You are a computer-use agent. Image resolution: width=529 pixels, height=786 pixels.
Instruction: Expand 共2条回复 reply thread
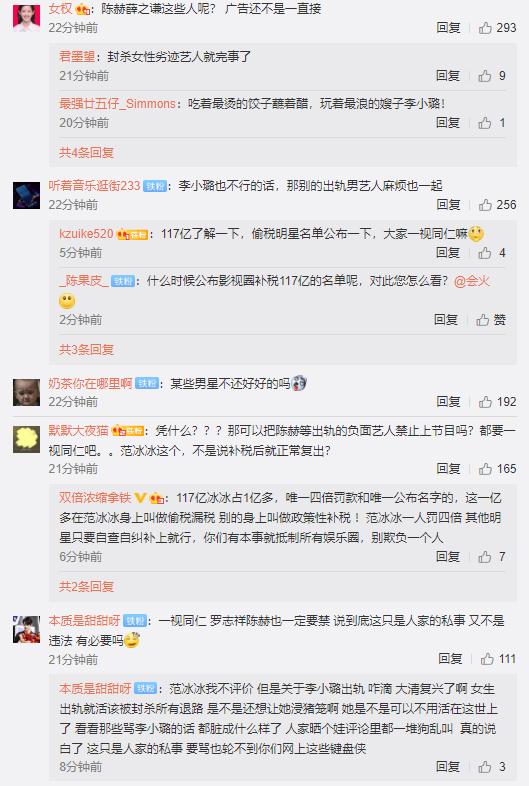(87, 586)
